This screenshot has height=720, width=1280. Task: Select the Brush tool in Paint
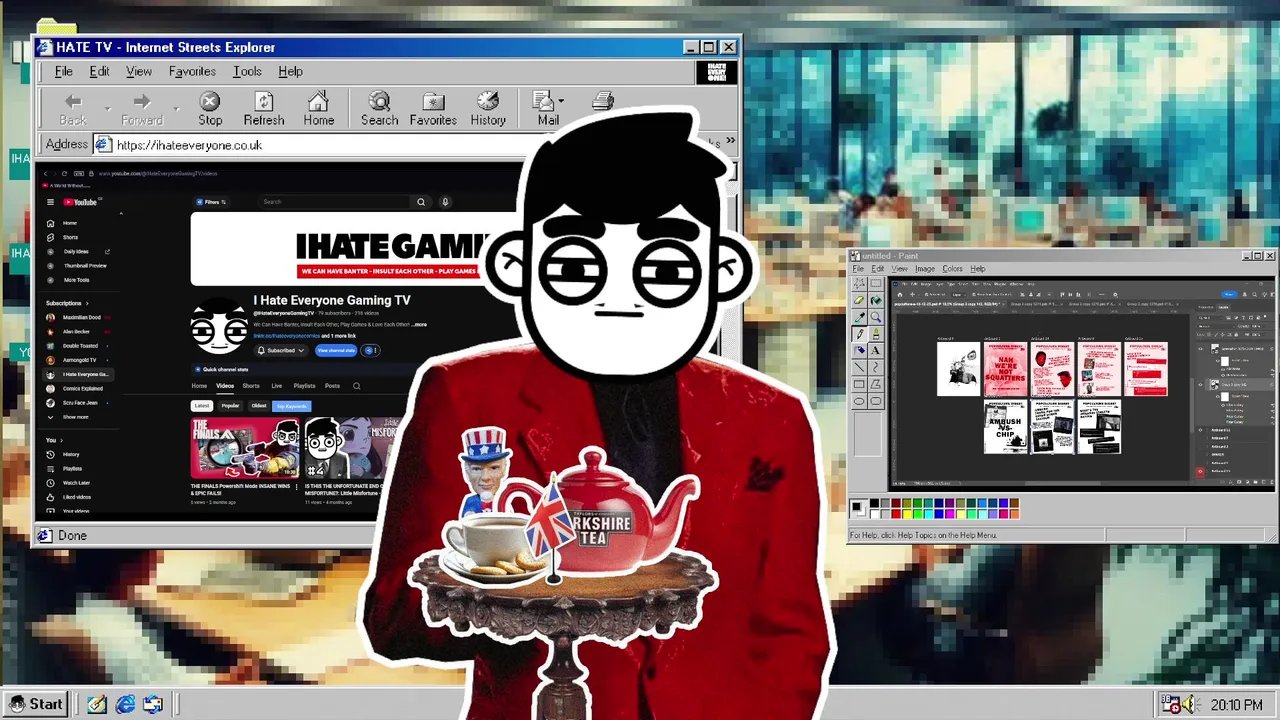876,334
